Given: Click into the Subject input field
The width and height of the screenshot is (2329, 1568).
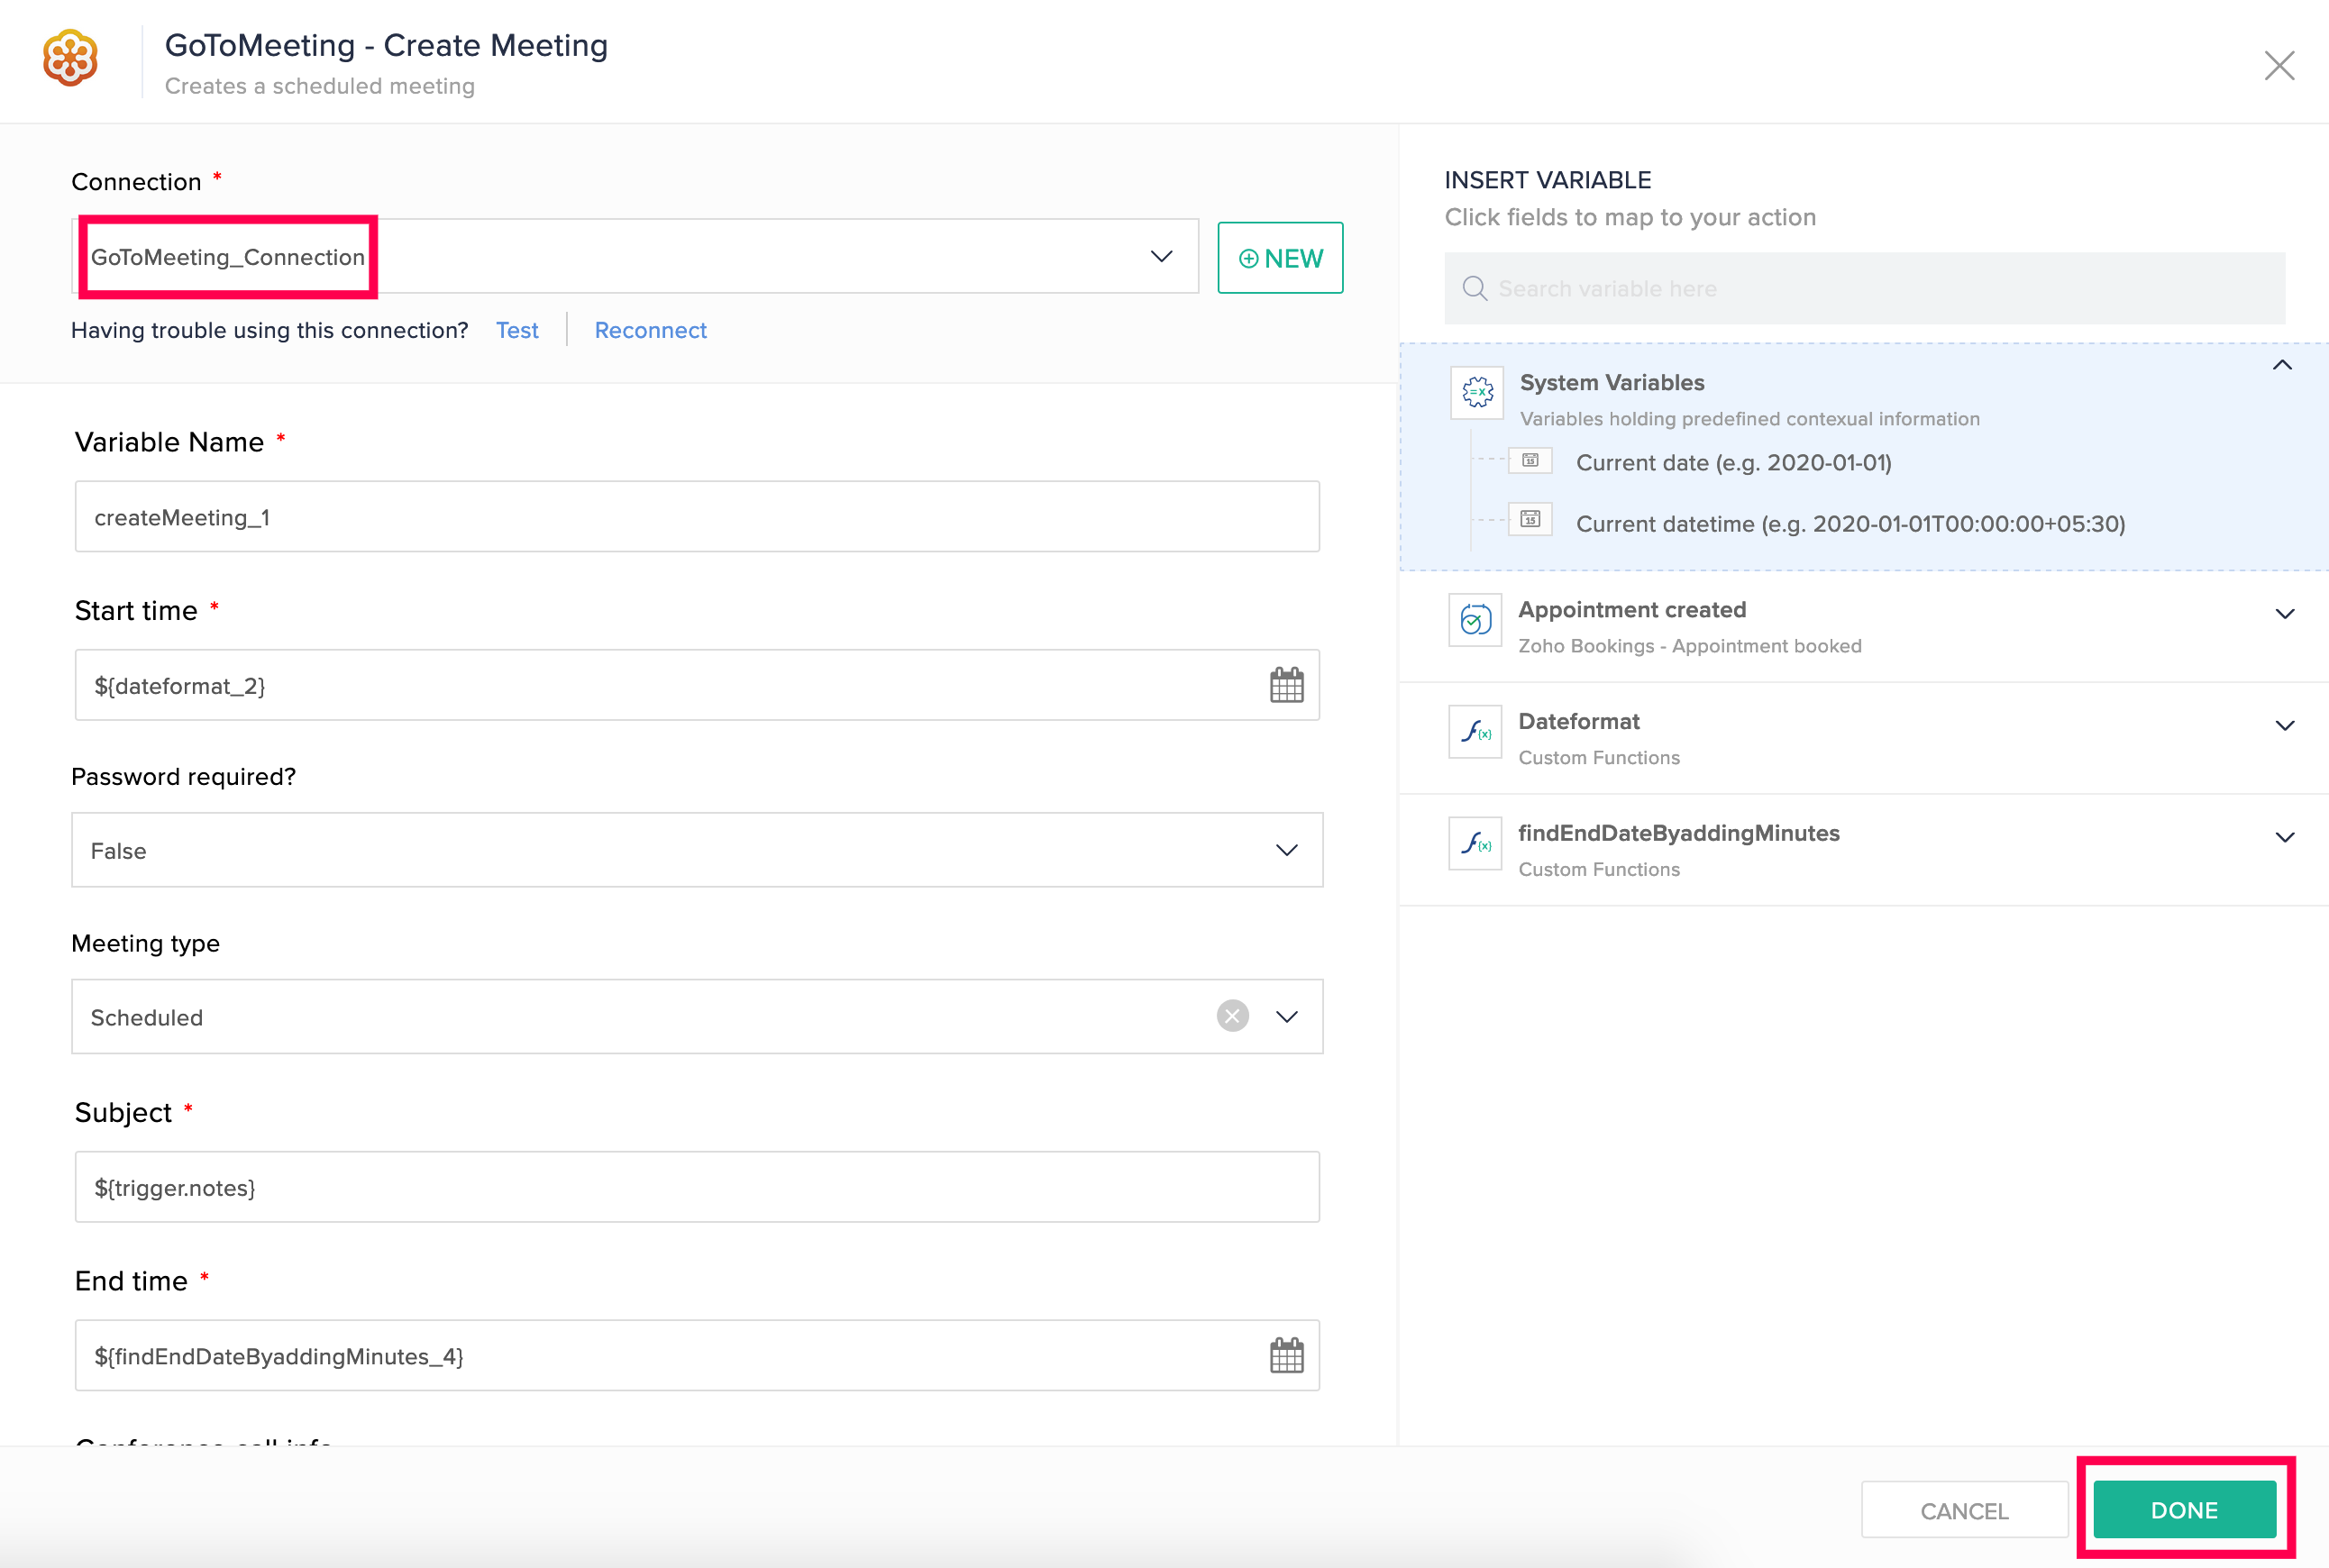Looking at the screenshot, I should (696, 1187).
